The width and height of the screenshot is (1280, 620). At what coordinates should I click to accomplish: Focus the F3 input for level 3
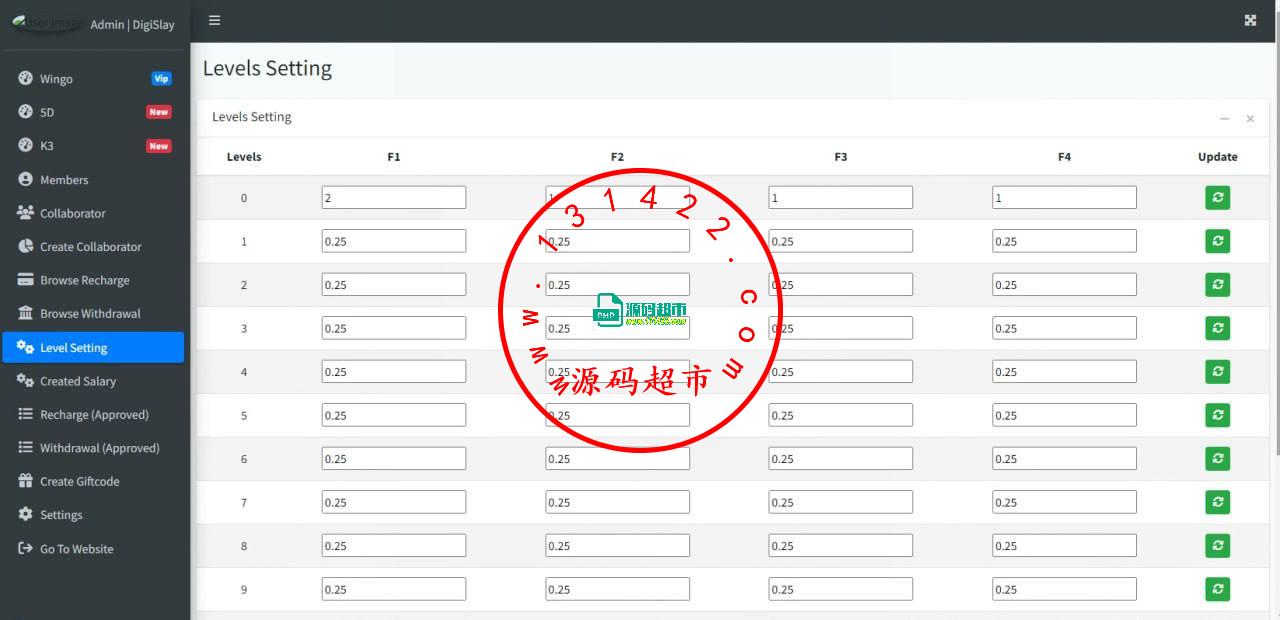[x=841, y=328]
